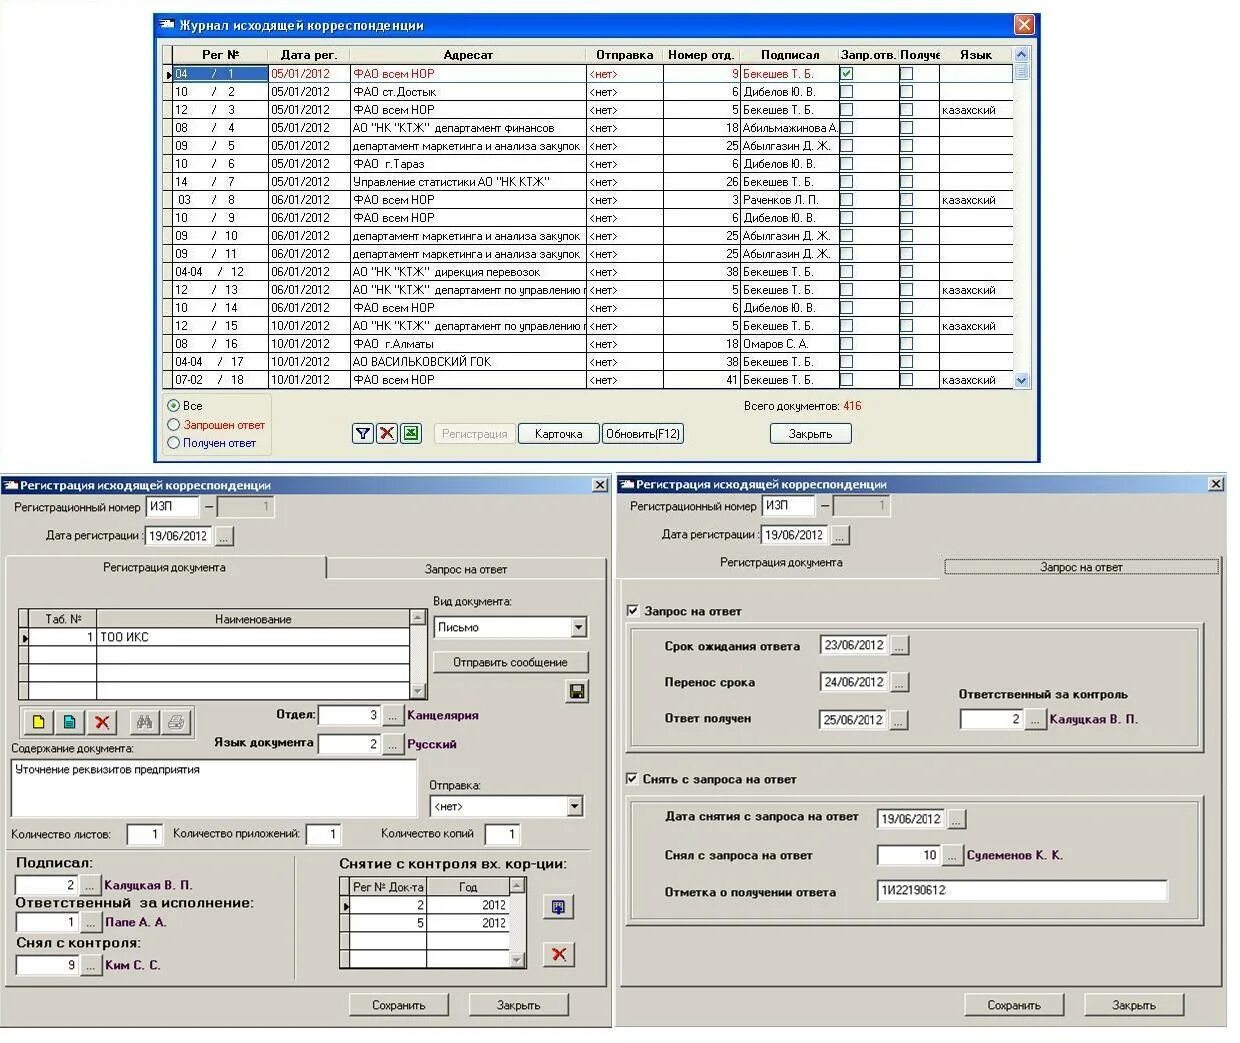Select the Все radio button

tap(174, 406)
